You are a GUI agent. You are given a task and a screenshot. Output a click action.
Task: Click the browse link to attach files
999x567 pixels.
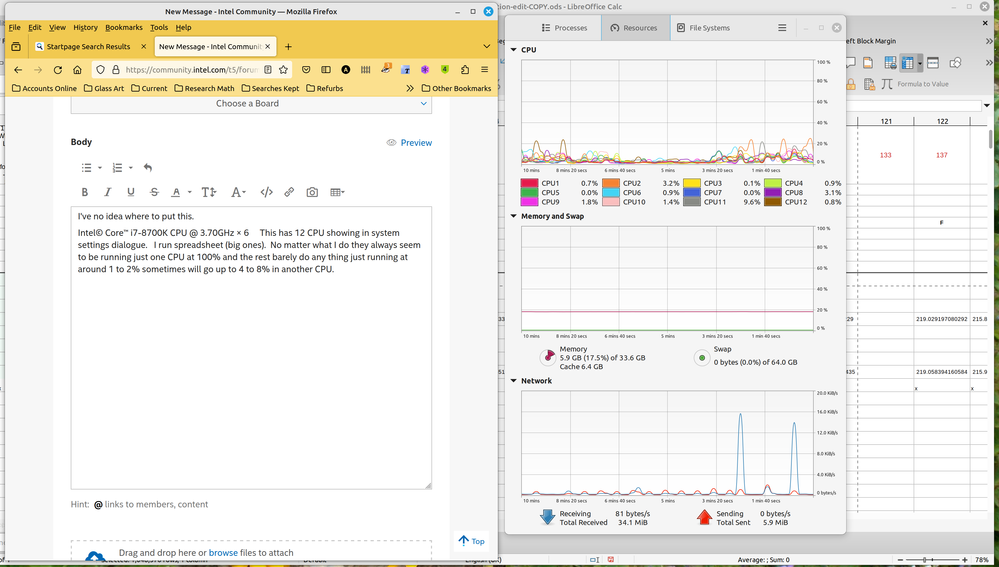[x=223, y=552]
